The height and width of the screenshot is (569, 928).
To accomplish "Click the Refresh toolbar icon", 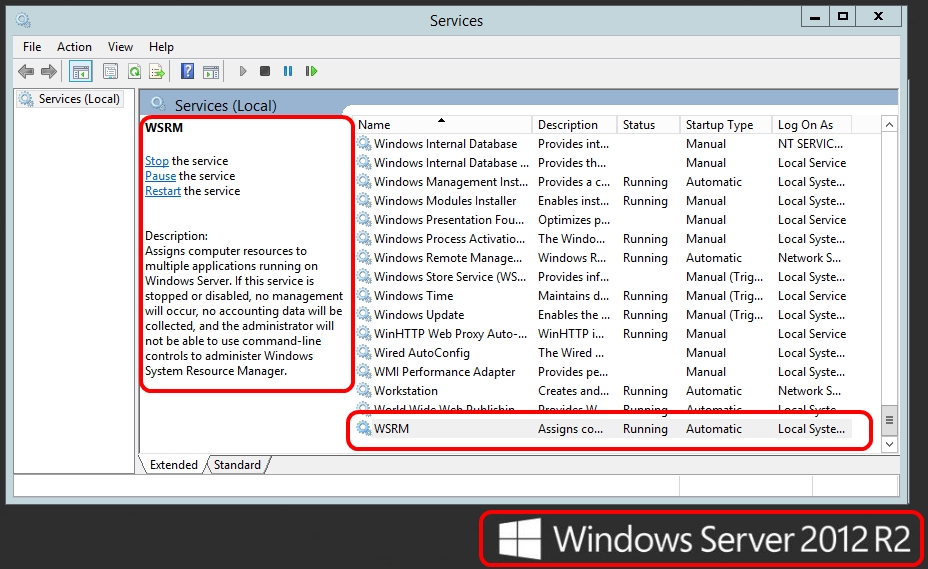I will click(135, 72).
